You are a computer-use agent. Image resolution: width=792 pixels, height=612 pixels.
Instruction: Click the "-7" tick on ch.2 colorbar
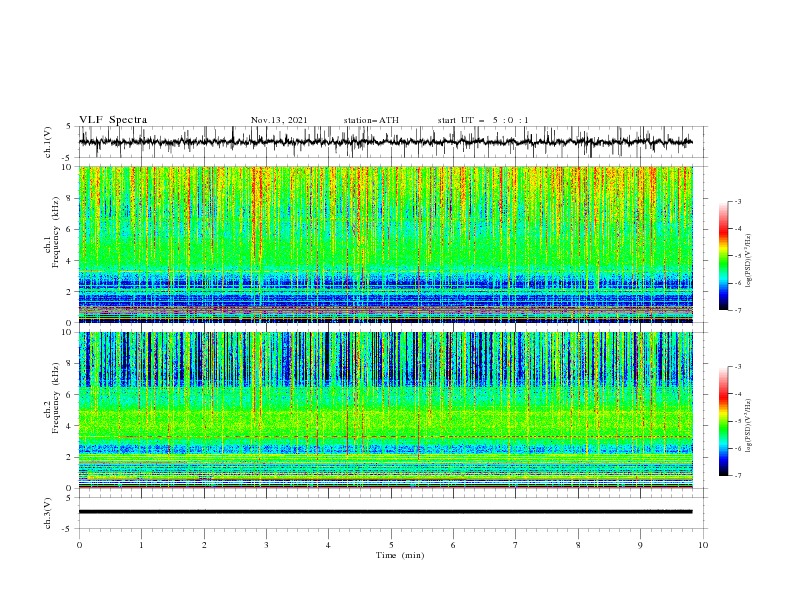click(738, 475)
